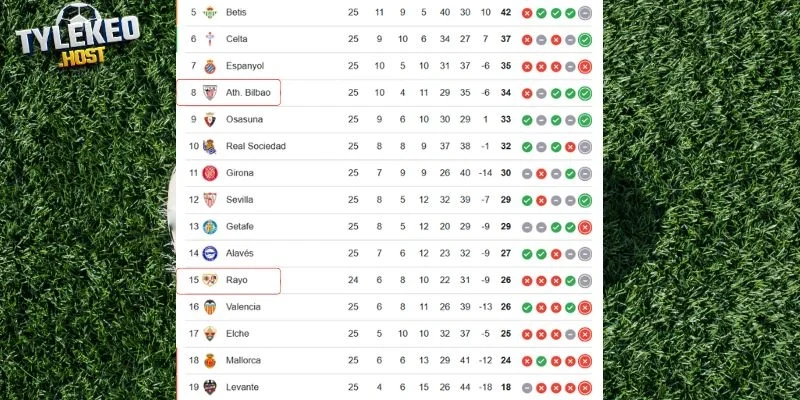Screen dimensions: 800x400
Task: Open the Rayo team link
Action: (237, 280)
